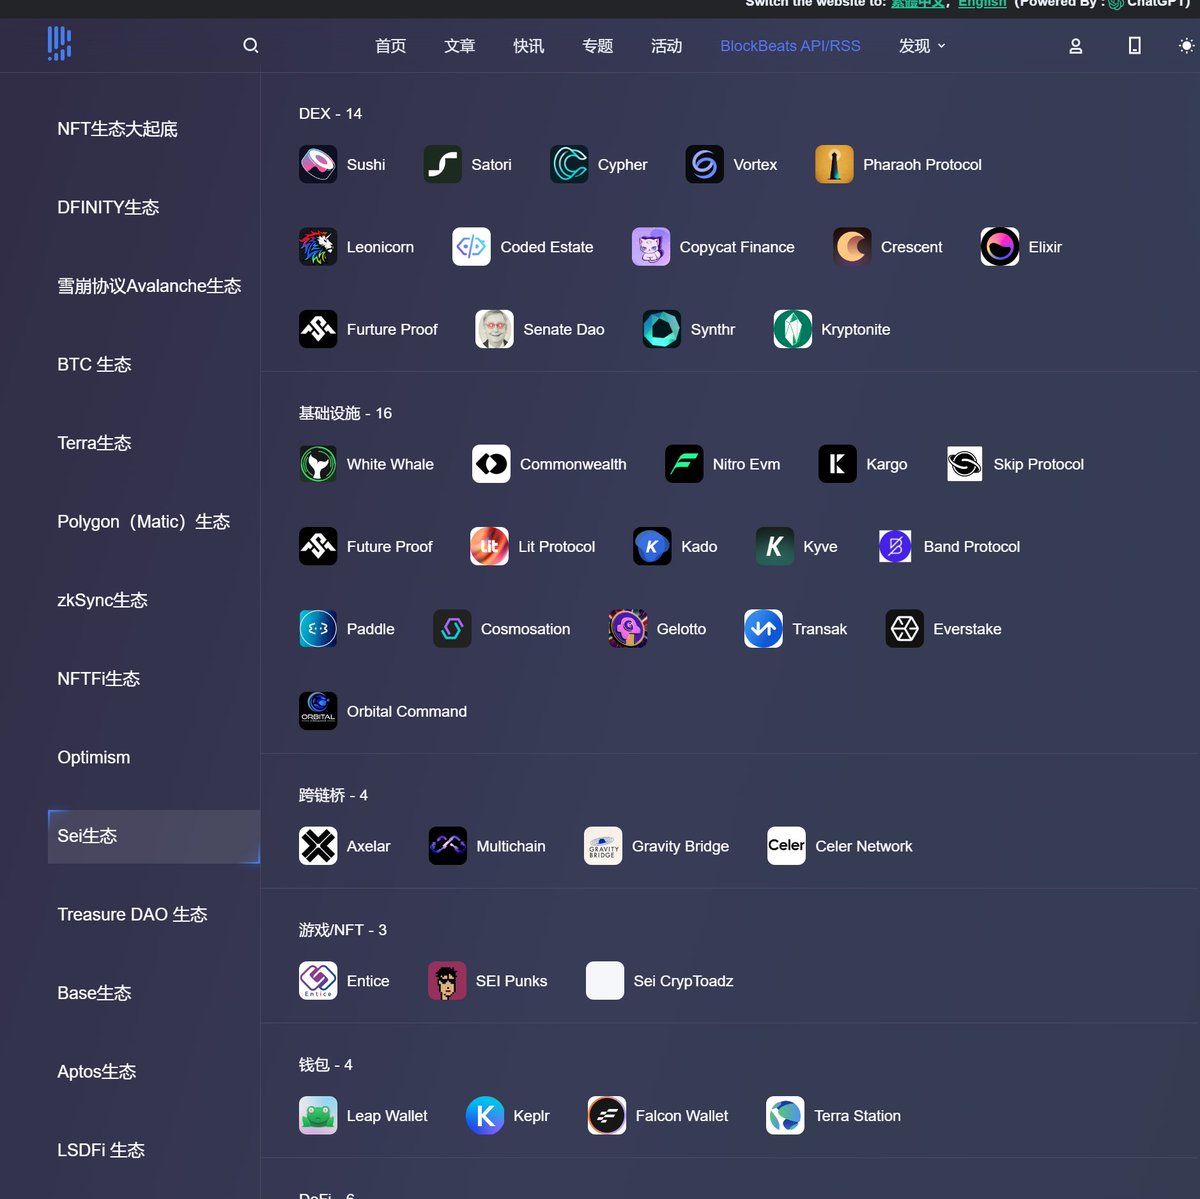1200x1199 pixels.
Task: Click the Cosmosation project icon
Action: click(452, 629)
